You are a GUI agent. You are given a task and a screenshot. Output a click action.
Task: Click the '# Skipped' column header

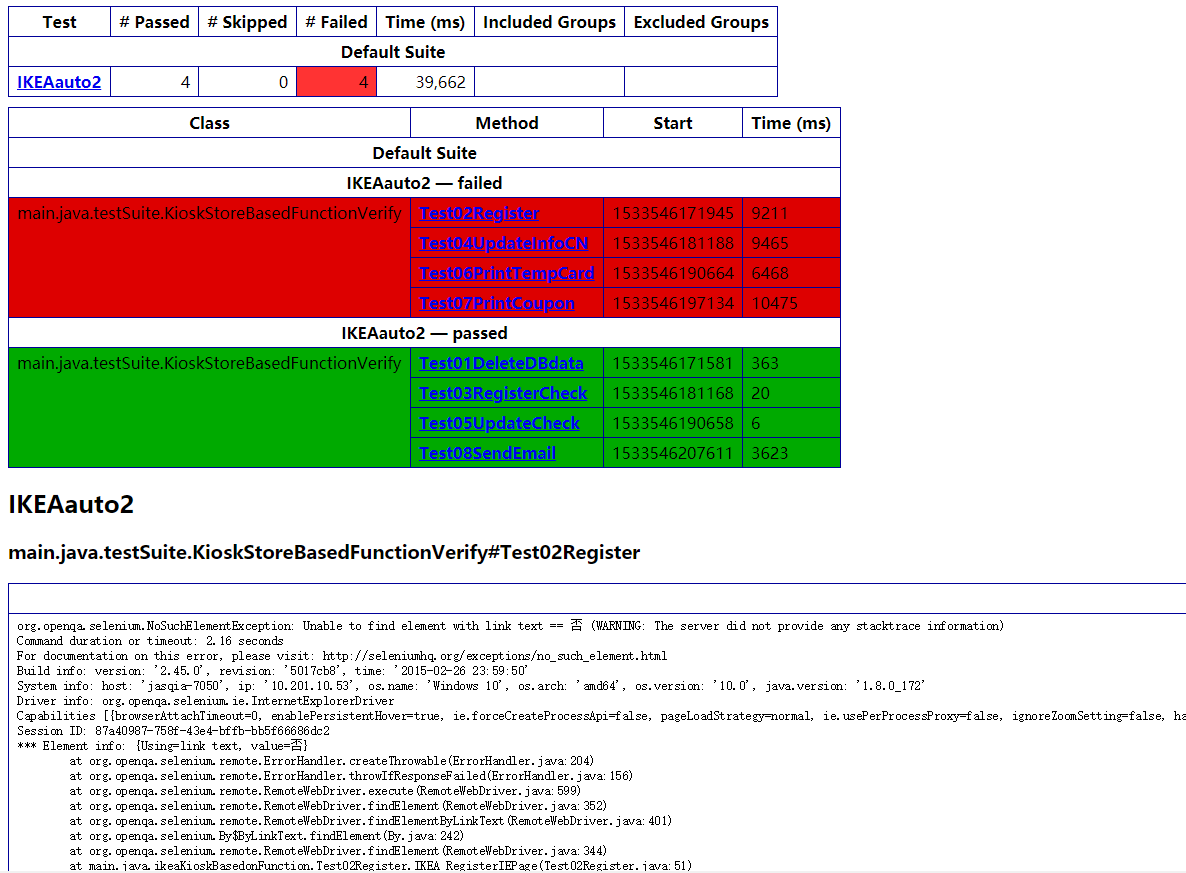coord(247,23)
